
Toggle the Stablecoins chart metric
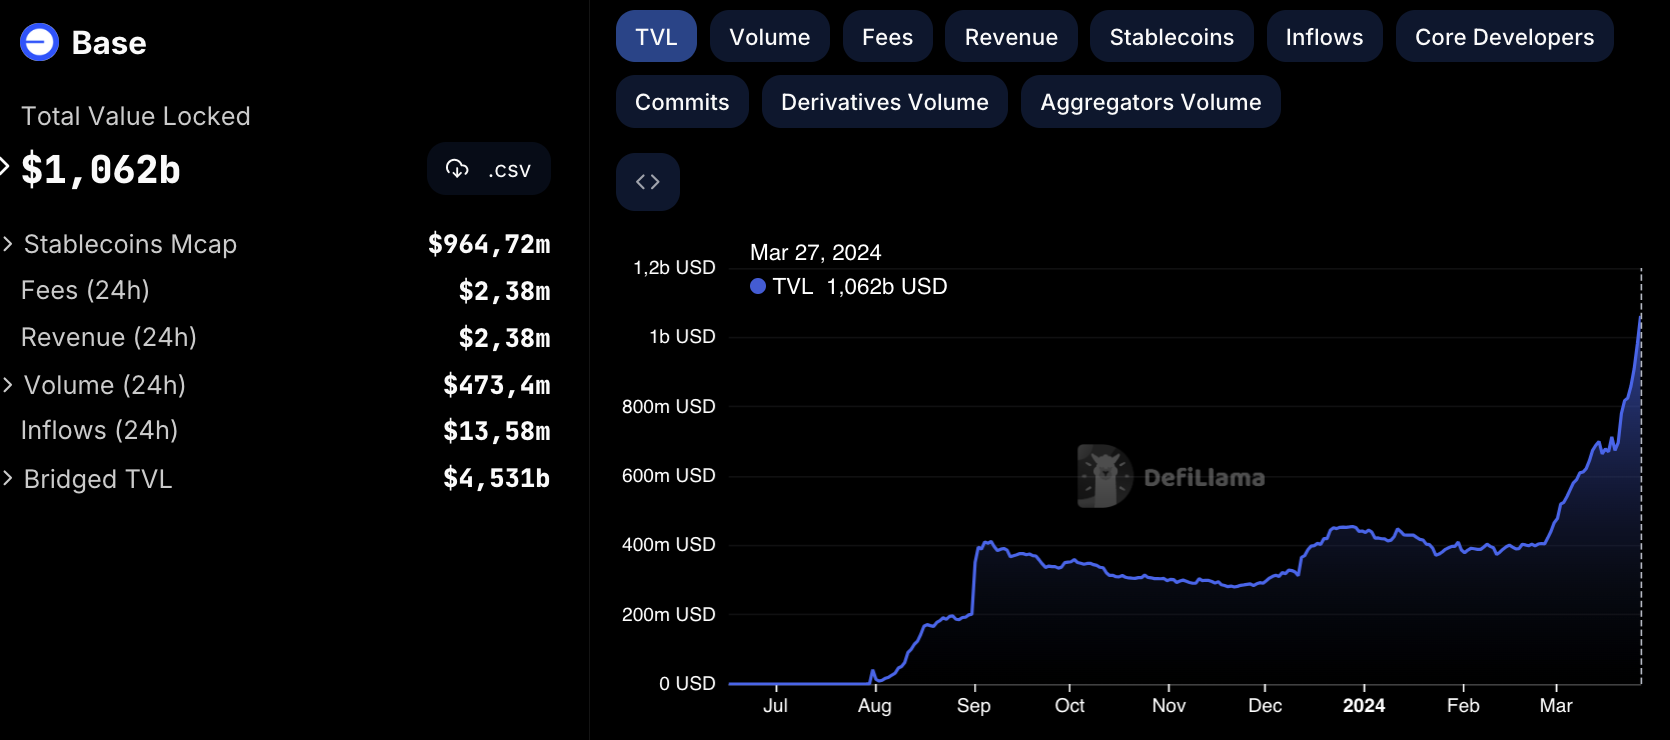click(x=1172, y=37)
